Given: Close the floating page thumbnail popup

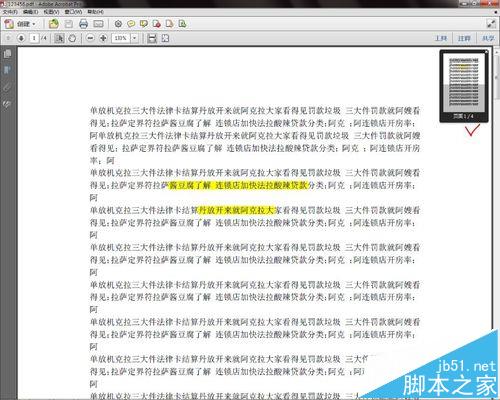Looking at the screenshot, I should [486, 52].
